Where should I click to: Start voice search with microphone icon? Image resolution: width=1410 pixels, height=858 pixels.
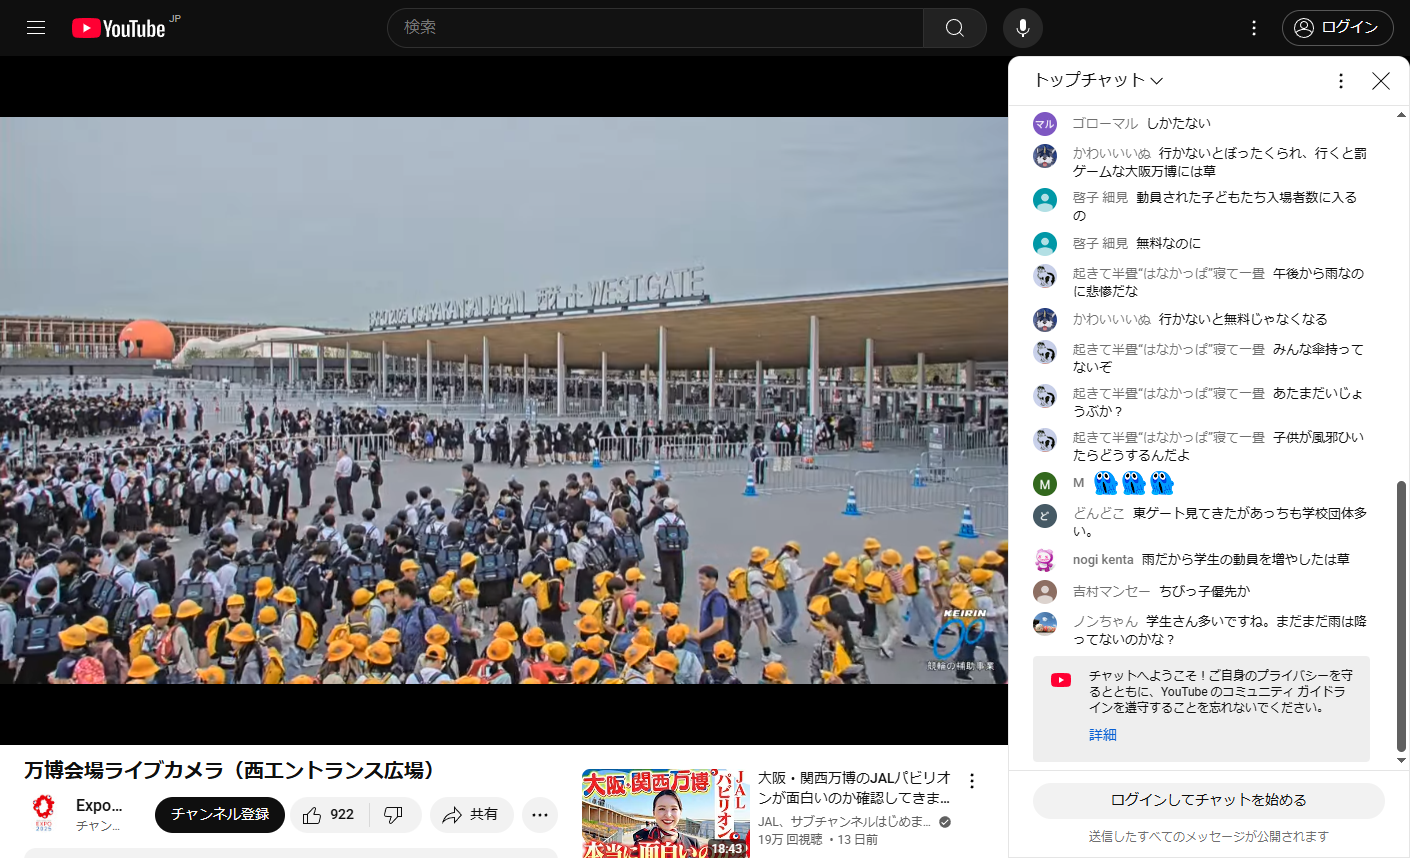pyautogui.click(x=1022, y=28)
